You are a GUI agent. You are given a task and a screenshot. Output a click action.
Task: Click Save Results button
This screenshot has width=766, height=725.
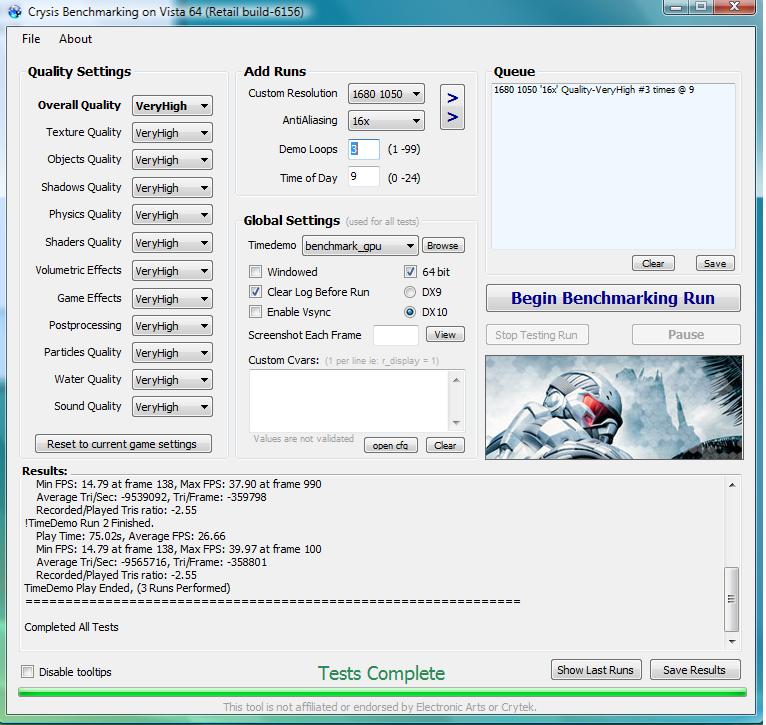(x=695, y=670)
